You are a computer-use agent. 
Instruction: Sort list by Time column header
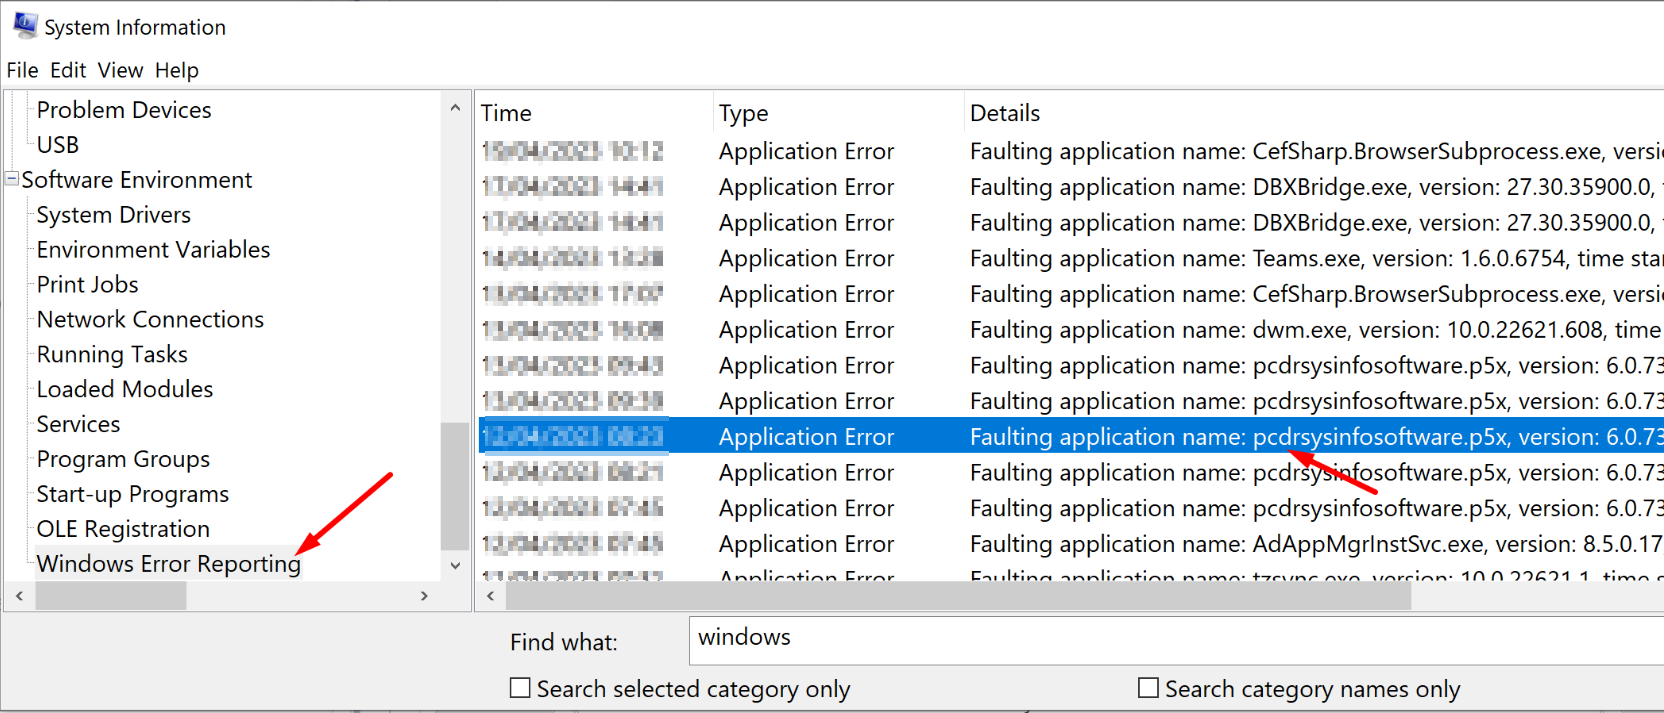click(507, 113)
